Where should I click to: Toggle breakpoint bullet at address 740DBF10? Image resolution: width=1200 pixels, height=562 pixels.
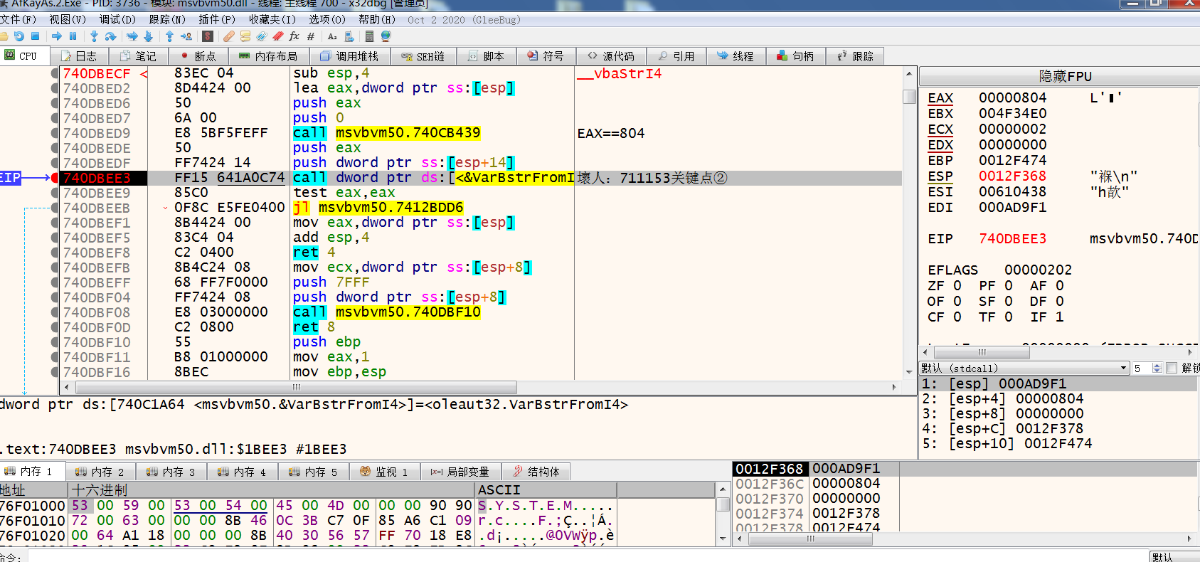point(55,342)
